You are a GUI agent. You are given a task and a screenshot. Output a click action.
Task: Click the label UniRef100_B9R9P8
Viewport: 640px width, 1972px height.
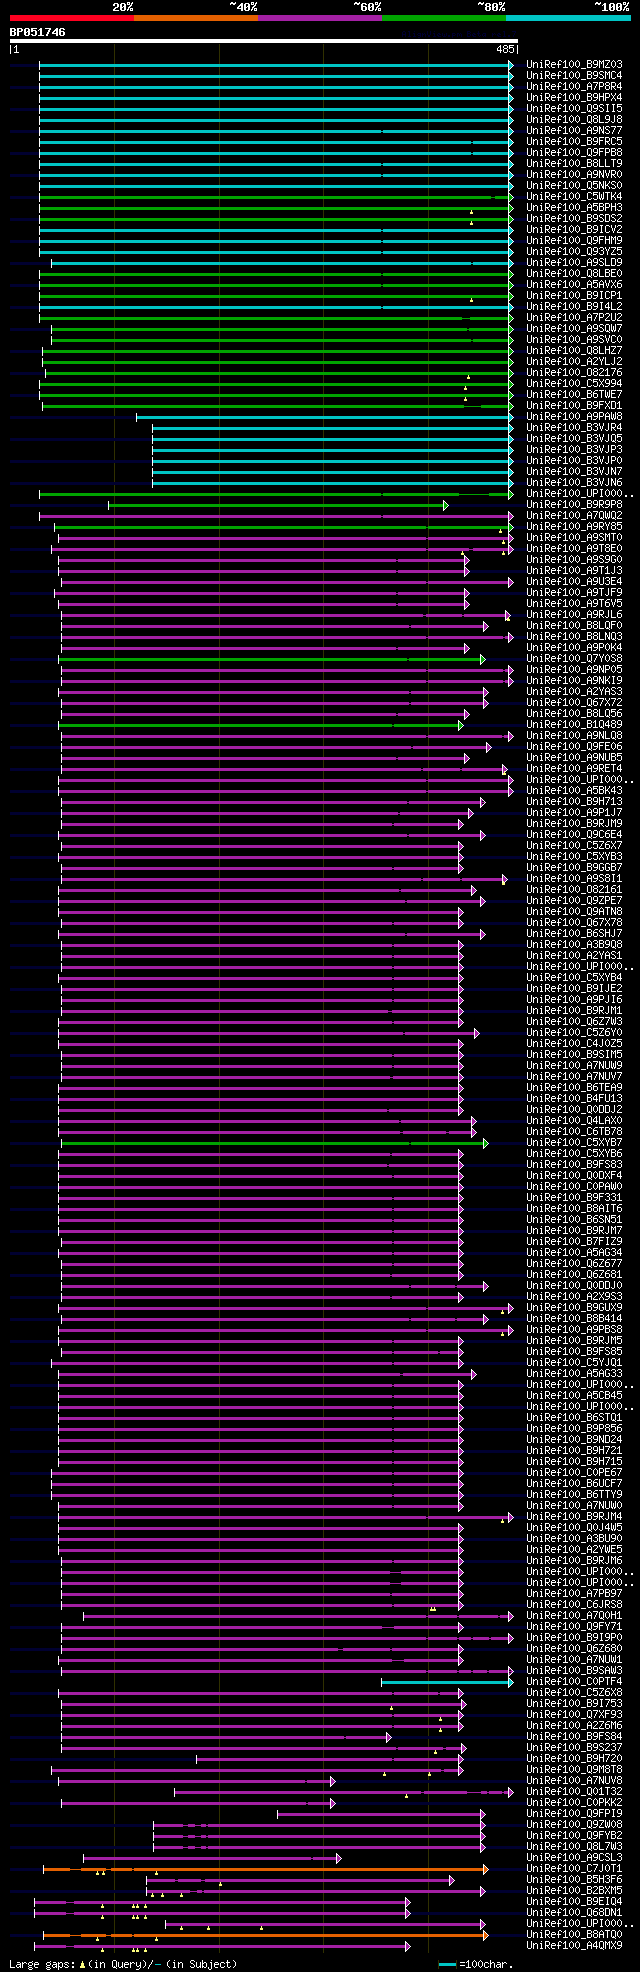(574, 505)
